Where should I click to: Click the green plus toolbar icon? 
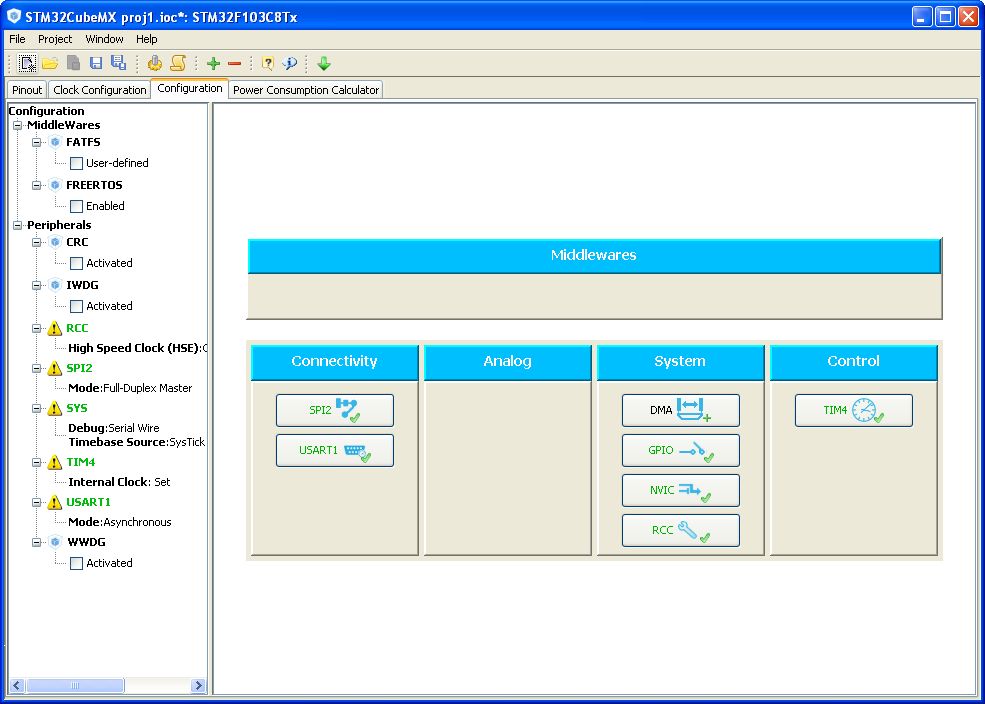pyautogui.click(x=214, y=63)
